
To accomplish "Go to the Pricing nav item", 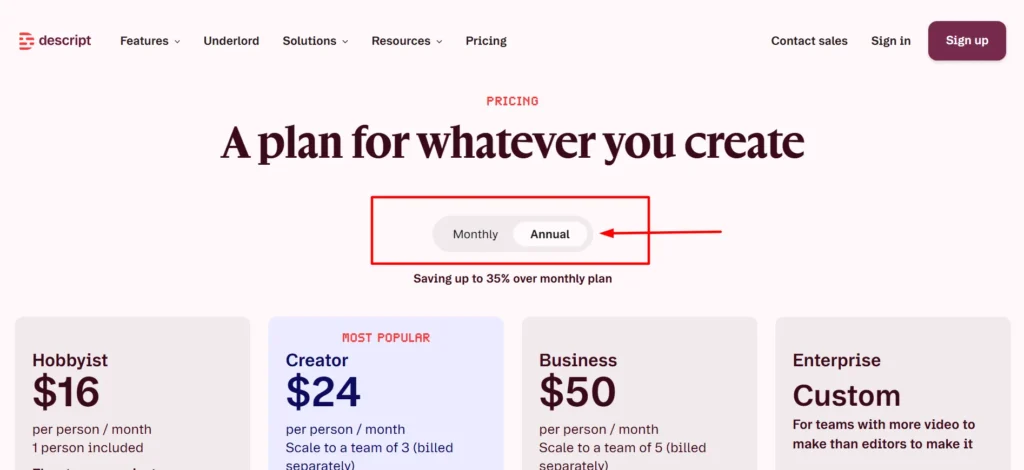I will [x=486, y=40].
